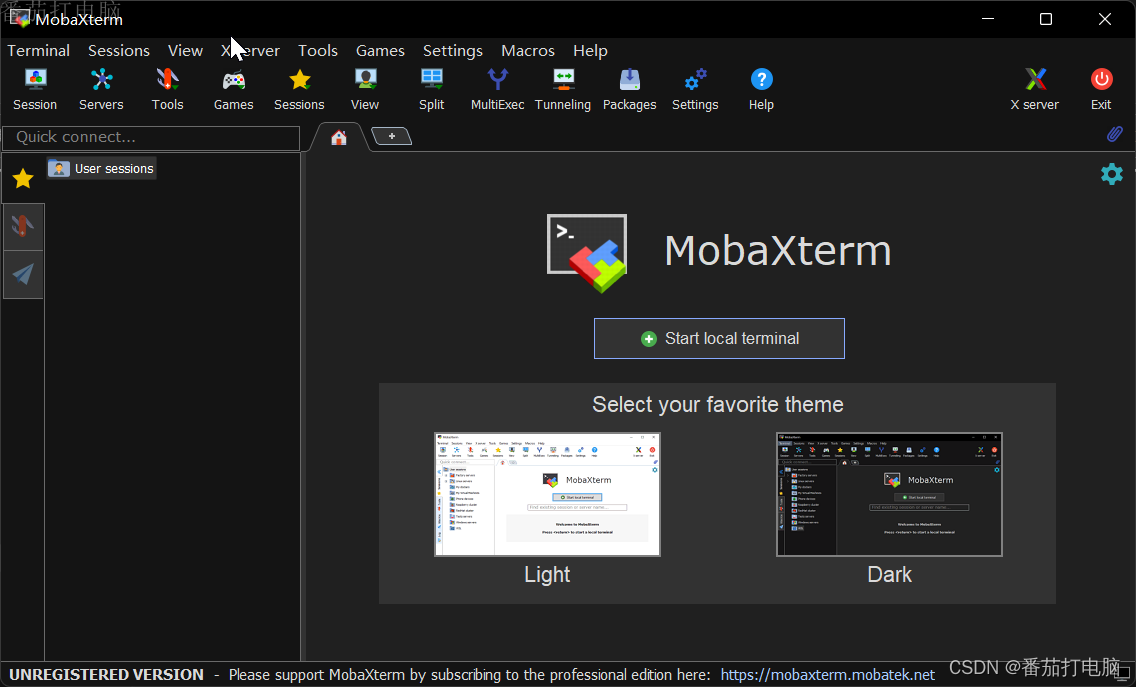1136x687 pixels.
Task: Start the X server icon
Action: click(x=1034, y=88)
